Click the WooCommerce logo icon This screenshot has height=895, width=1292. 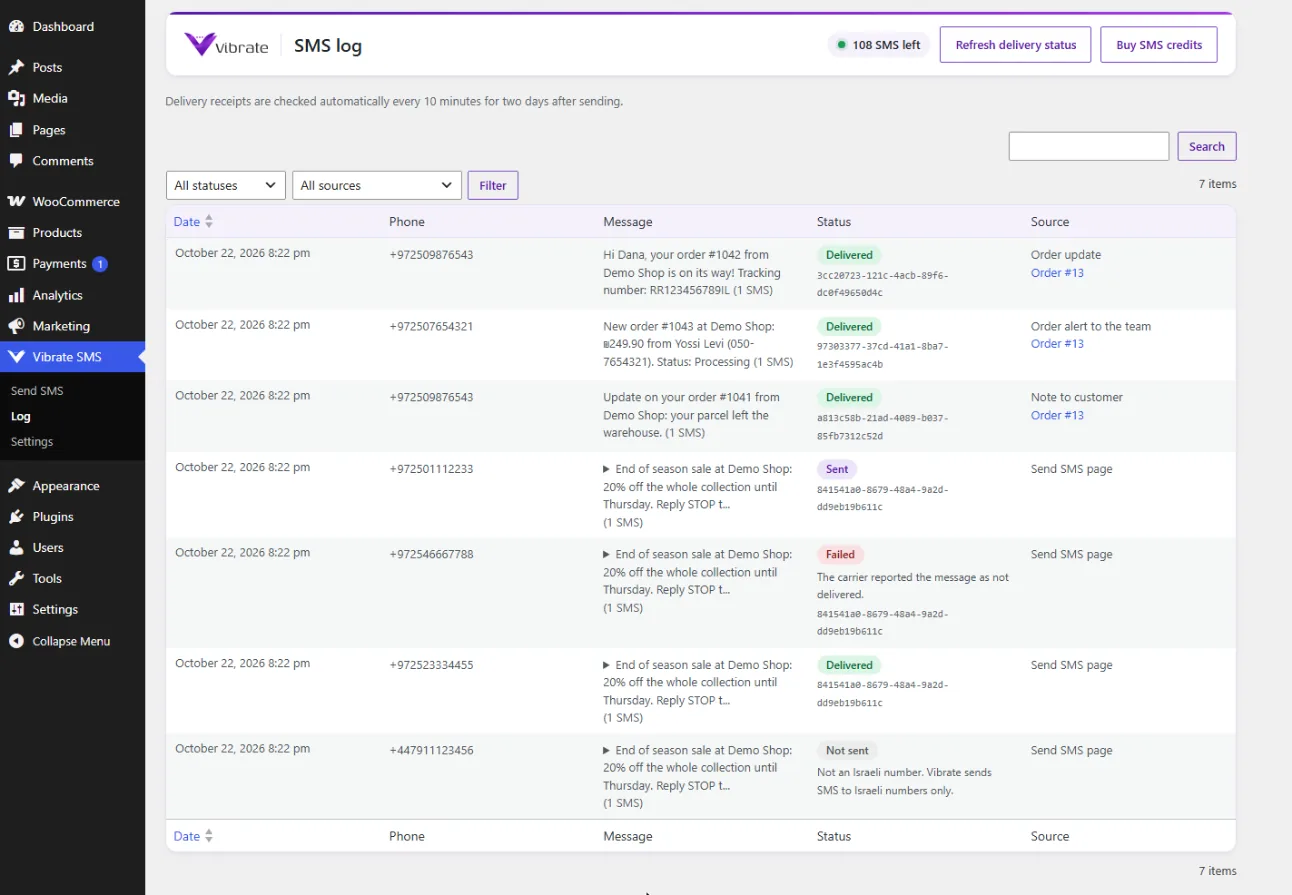point(16,202)
